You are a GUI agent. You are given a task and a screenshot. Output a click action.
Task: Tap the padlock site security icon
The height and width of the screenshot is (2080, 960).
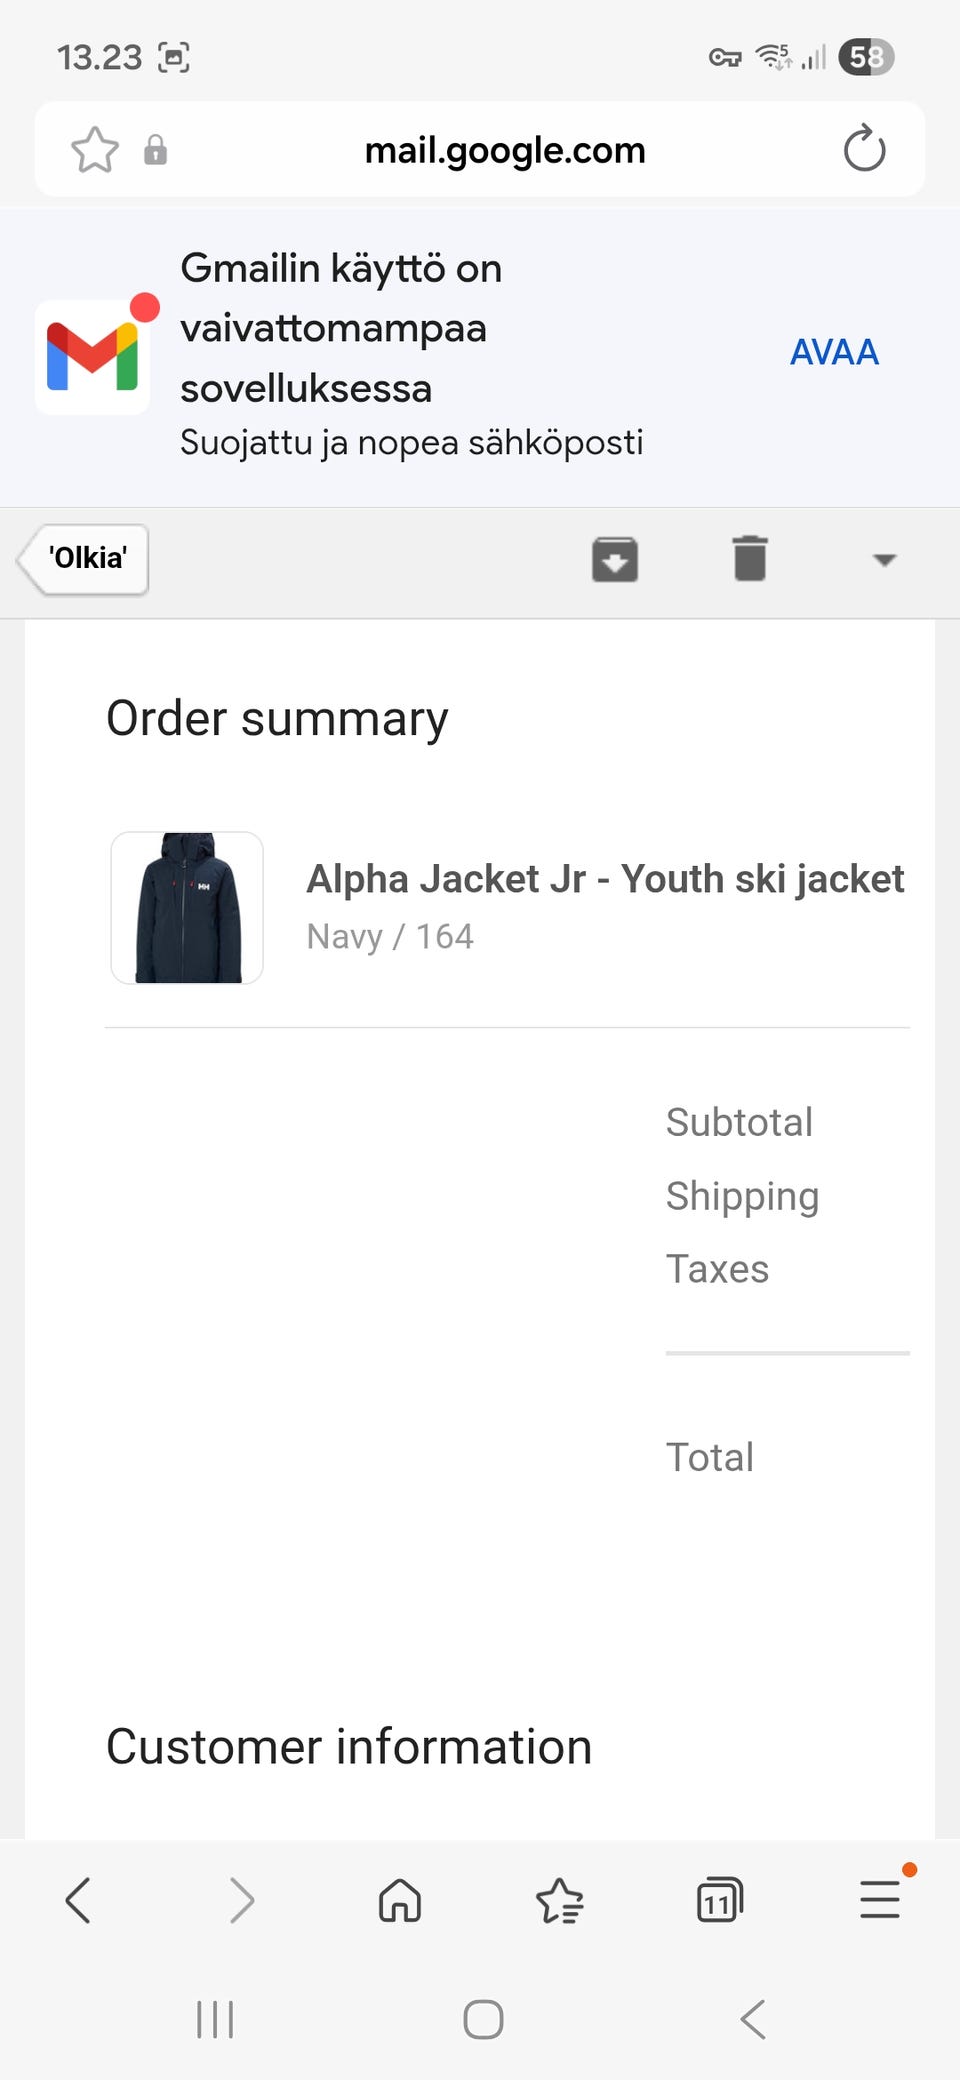155,150
